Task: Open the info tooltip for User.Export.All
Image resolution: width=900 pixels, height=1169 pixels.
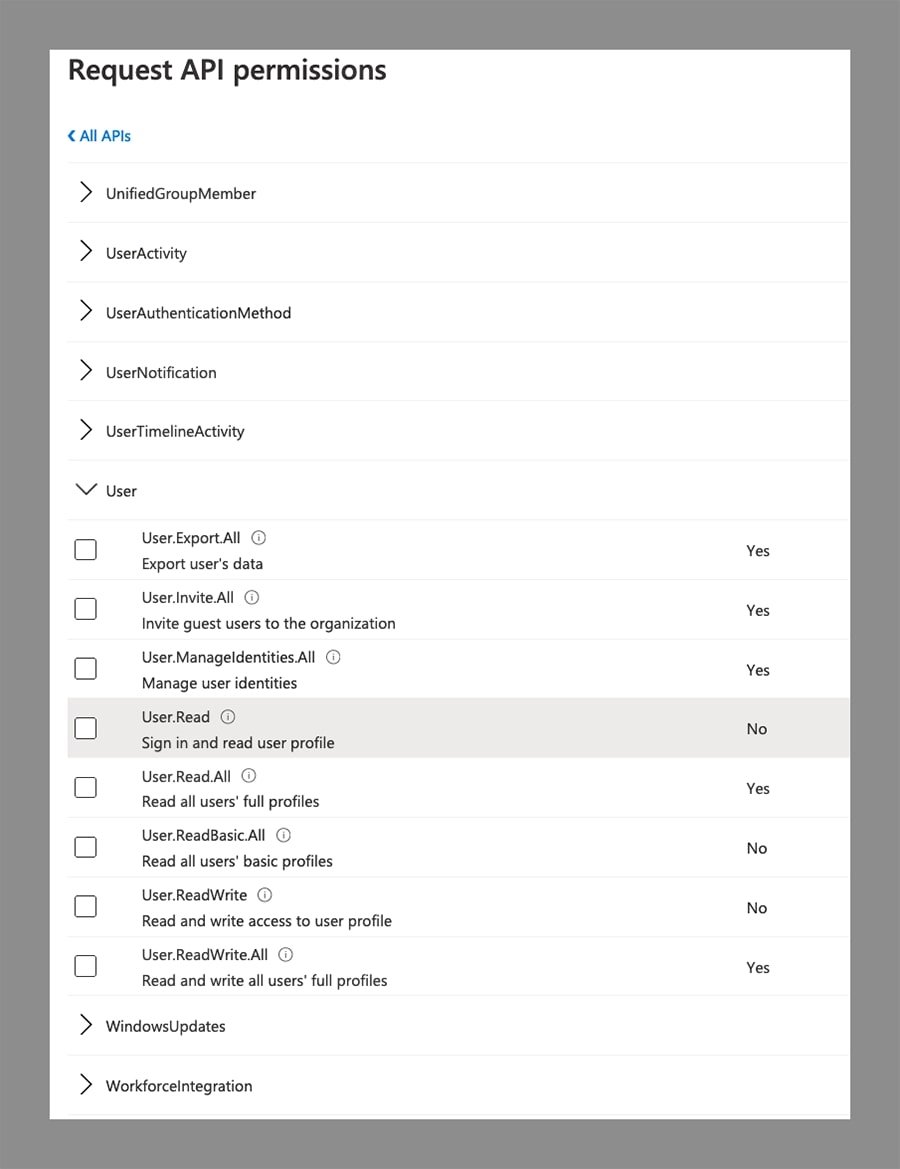Action: [x=258, y=537]
